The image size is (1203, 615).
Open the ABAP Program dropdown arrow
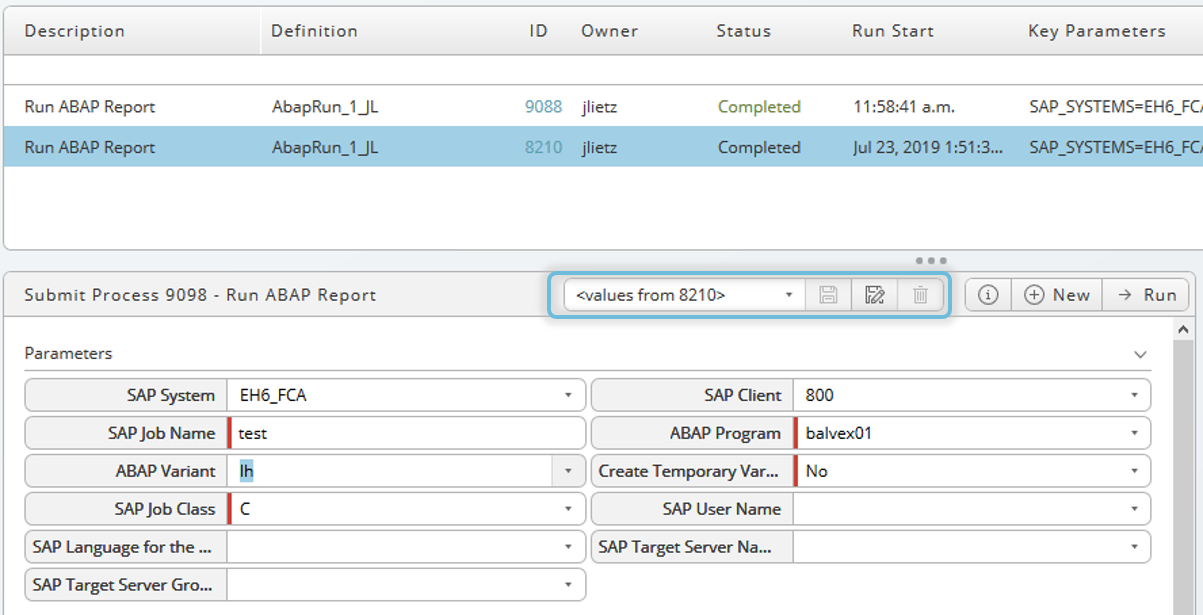[1134, 433]
